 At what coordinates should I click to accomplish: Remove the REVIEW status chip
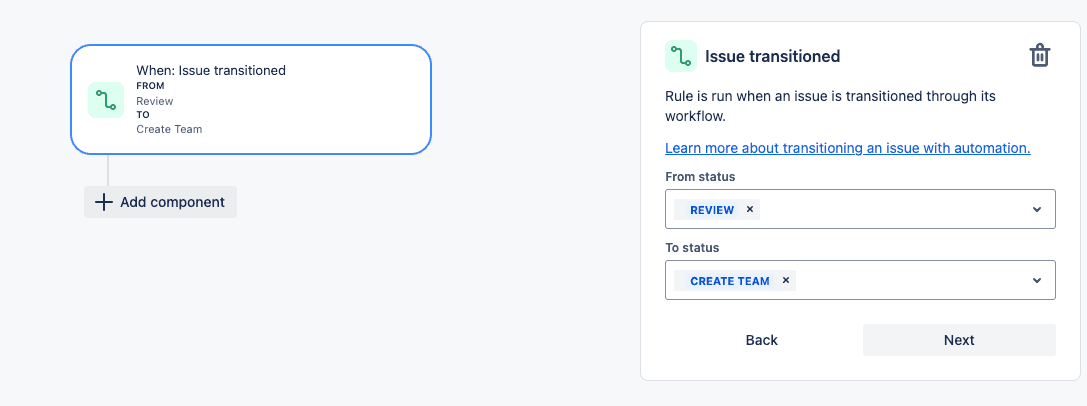(x=749, y=209)
